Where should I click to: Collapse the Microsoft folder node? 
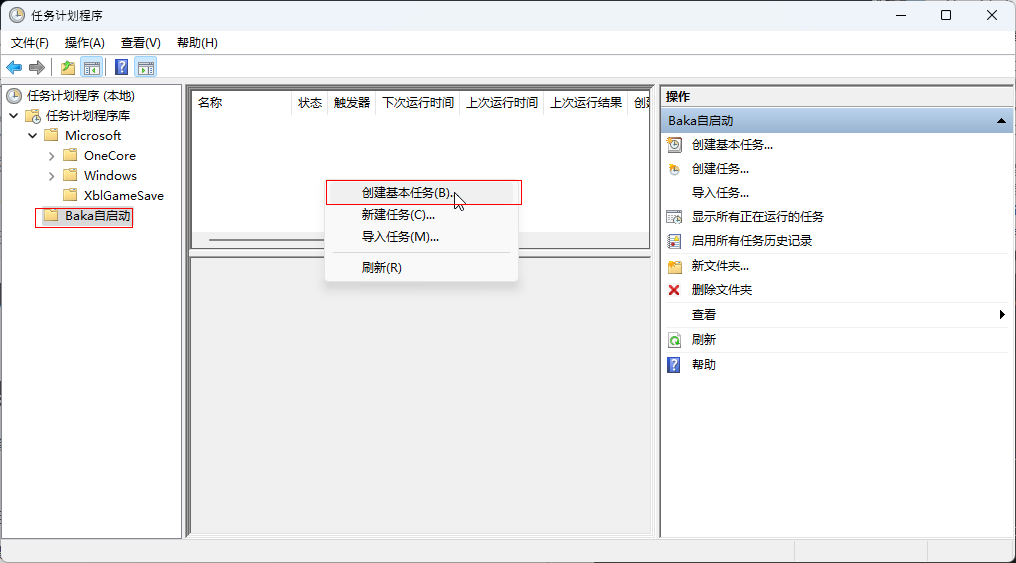(x=33, y=136)
